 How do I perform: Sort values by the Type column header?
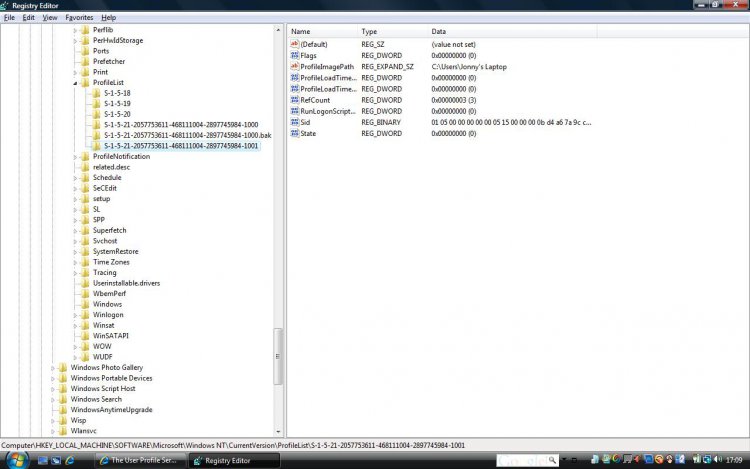pyautogui.click(x=393, y=32)
